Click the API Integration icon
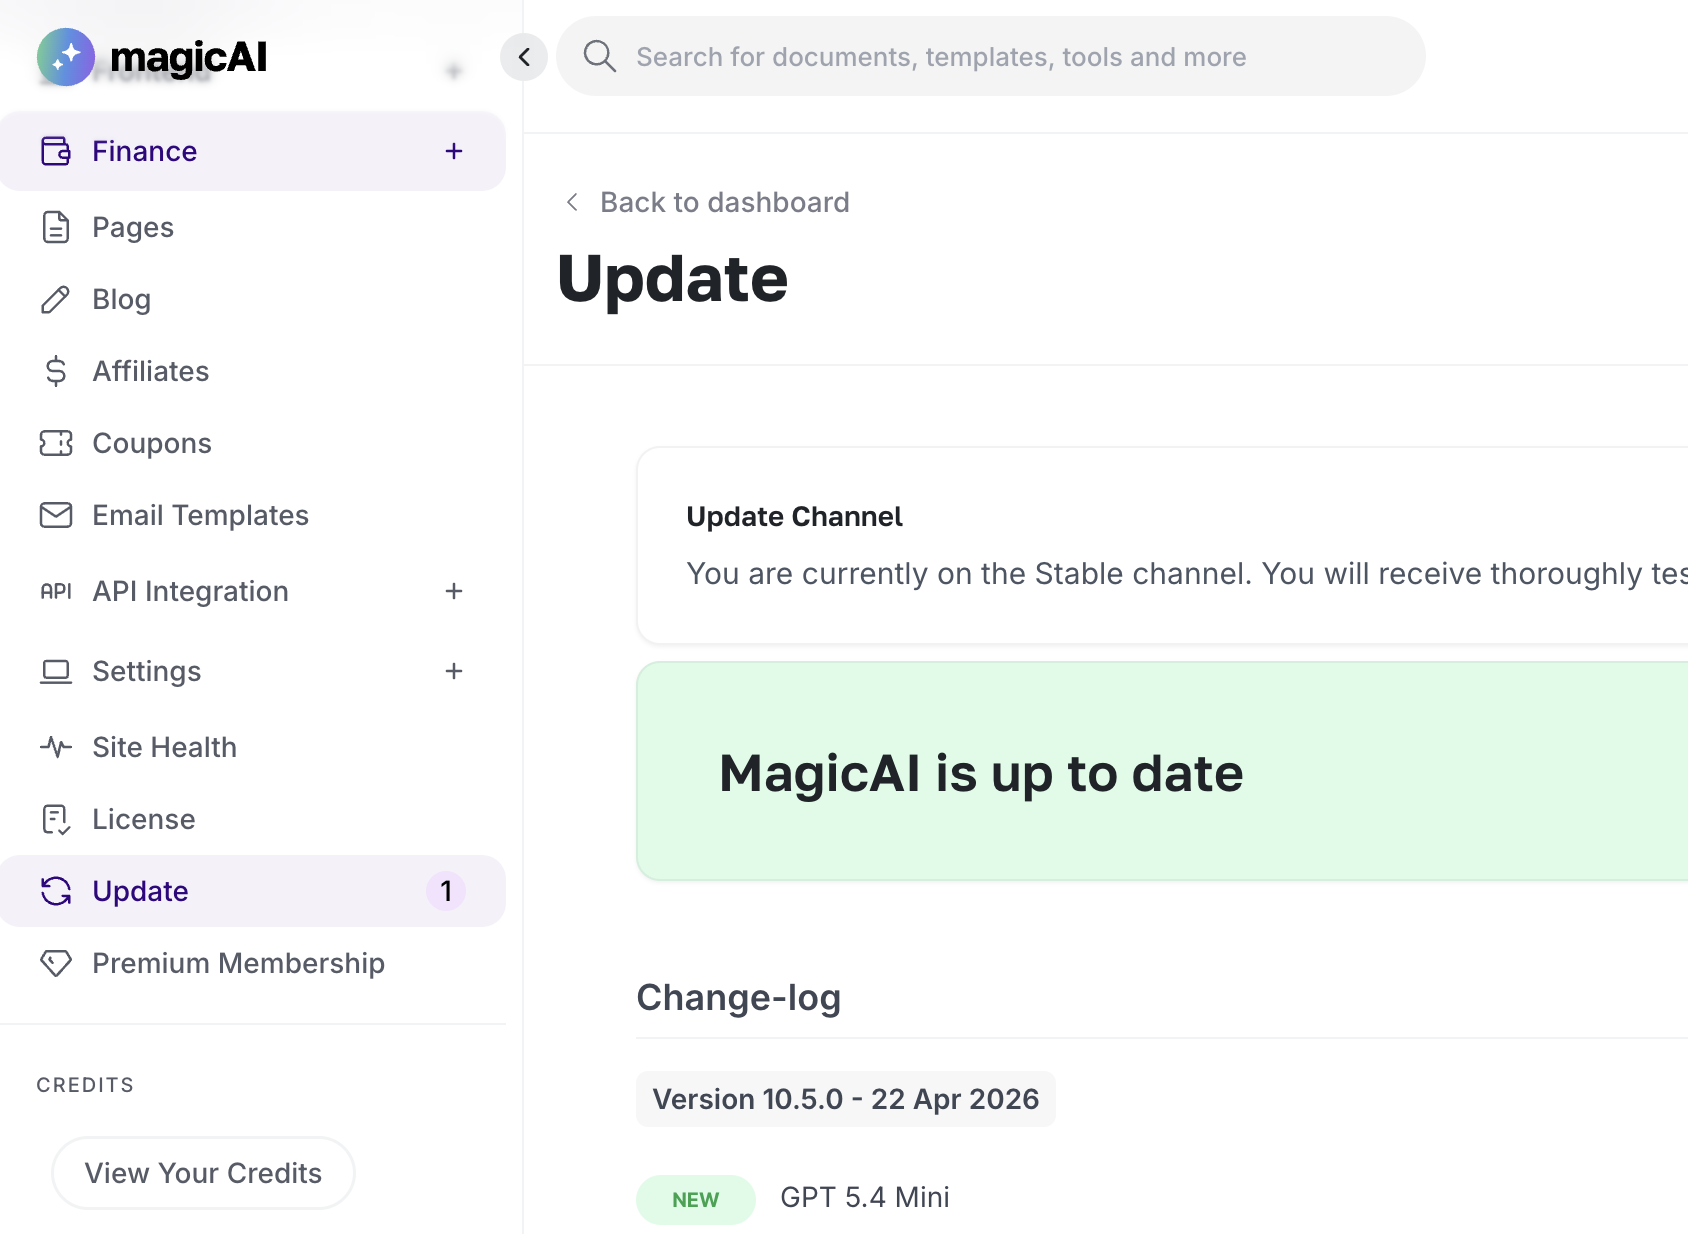1688x1234 pixels. pos(56,591)
